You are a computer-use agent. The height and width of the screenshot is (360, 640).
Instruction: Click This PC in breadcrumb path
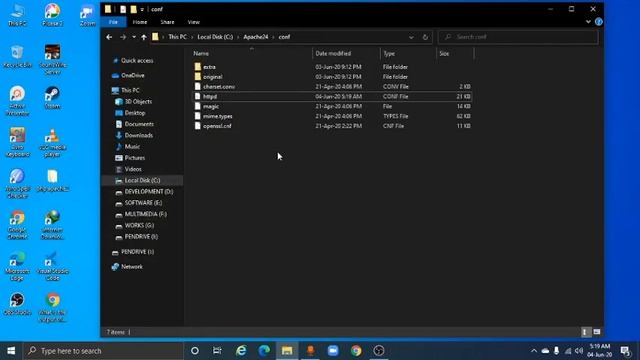pyautogui.click(x=178, y=37)
